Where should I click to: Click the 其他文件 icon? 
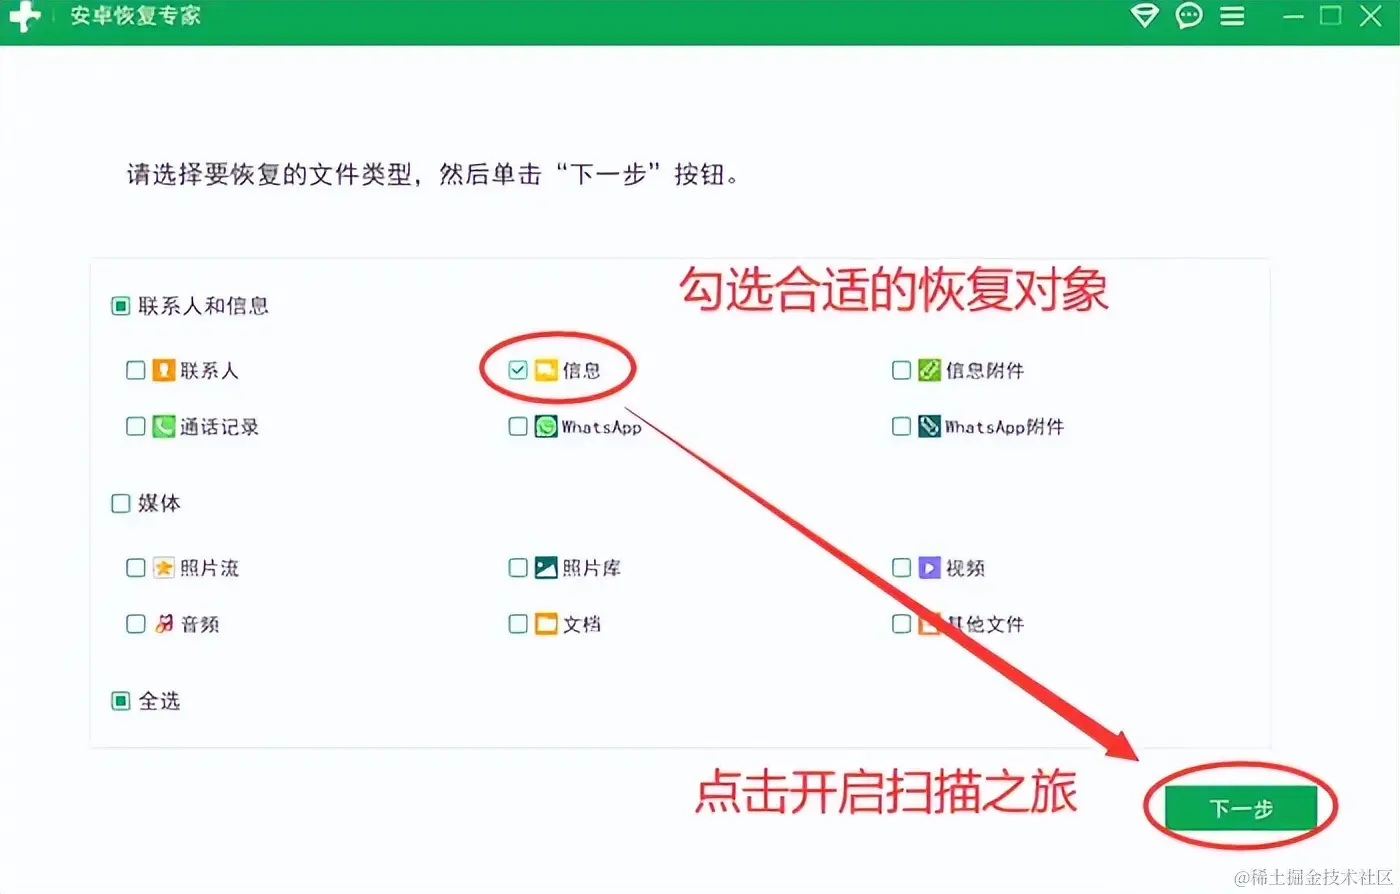click(x=929, y=624)
